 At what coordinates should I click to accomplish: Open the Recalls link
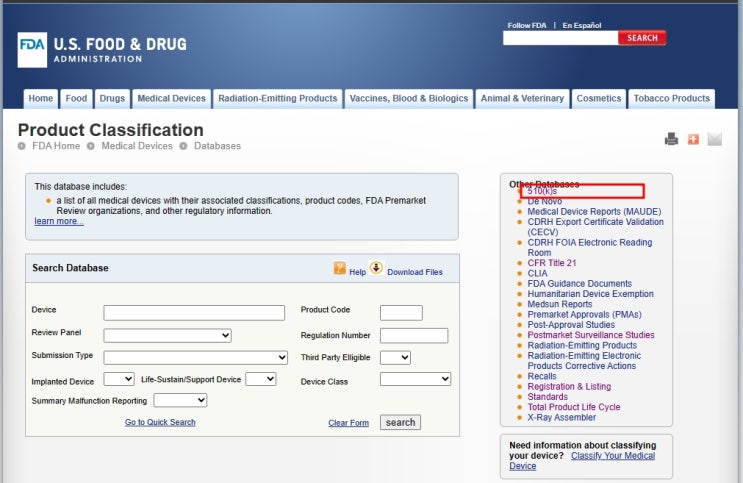coord(542,376)
